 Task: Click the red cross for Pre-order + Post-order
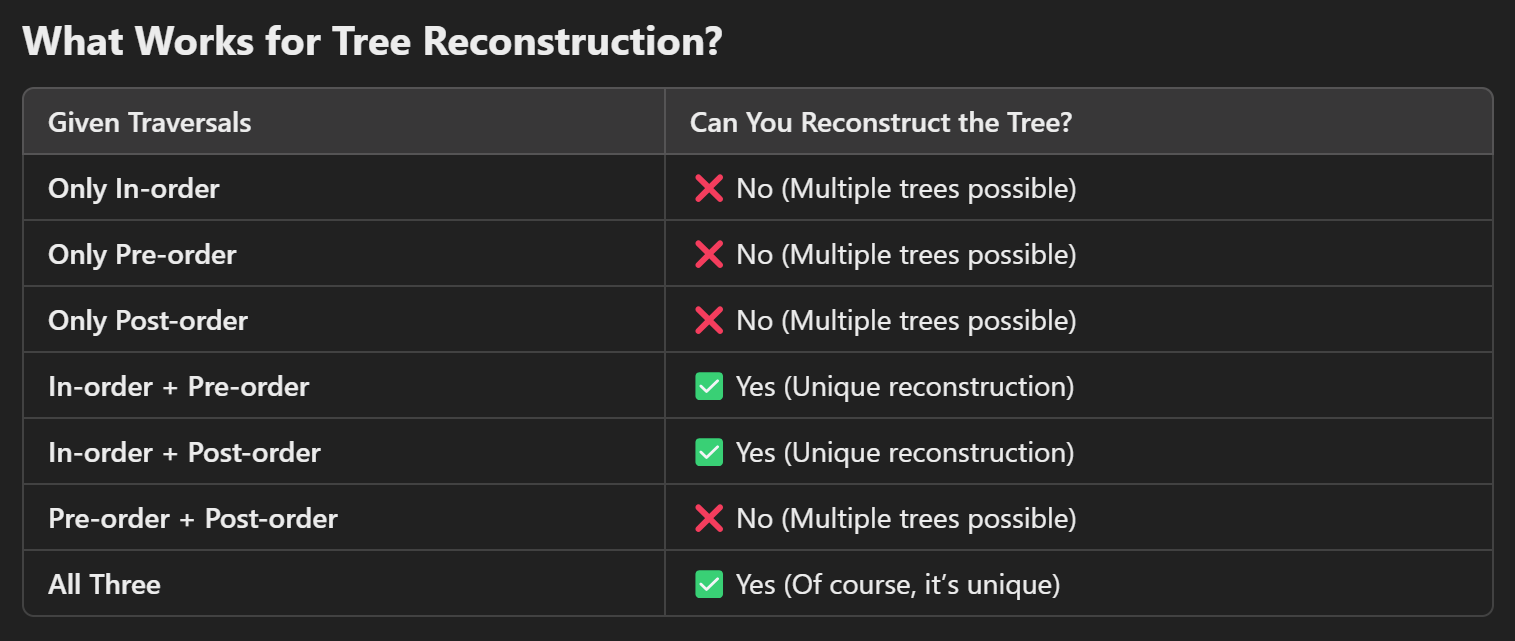point(709,518)
